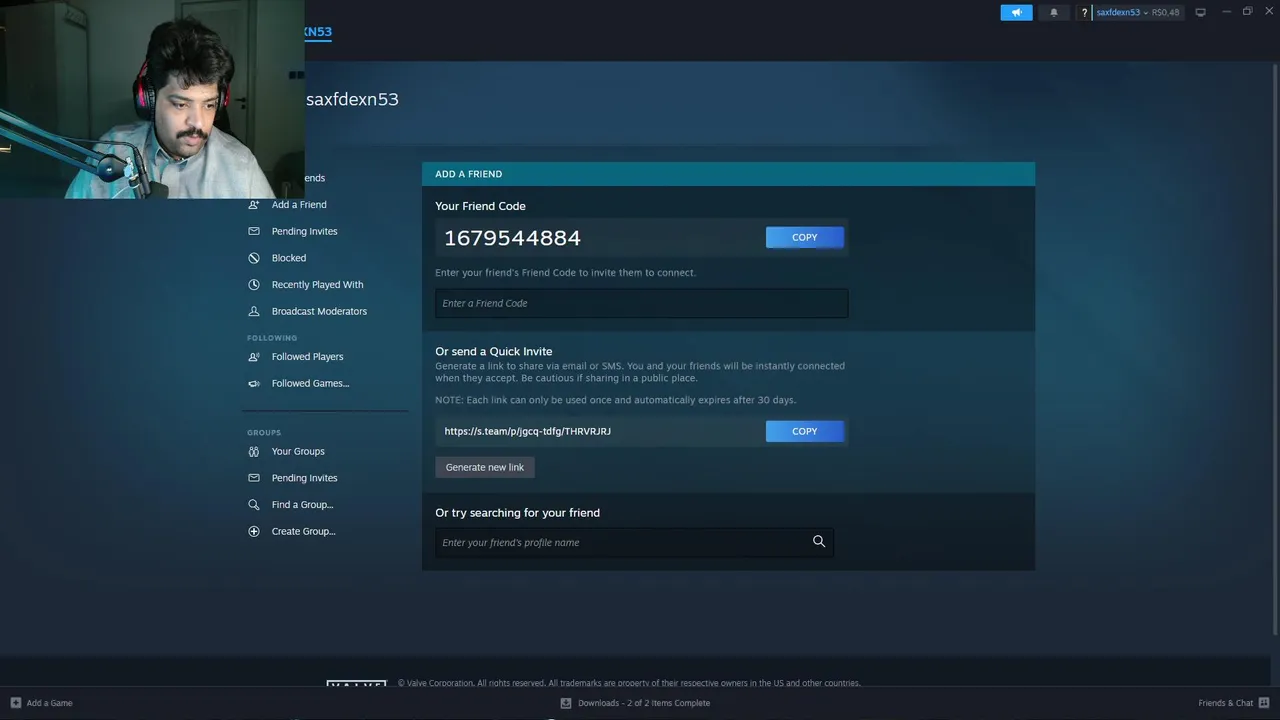Open Recently Played With

click(x=317, y=285)
